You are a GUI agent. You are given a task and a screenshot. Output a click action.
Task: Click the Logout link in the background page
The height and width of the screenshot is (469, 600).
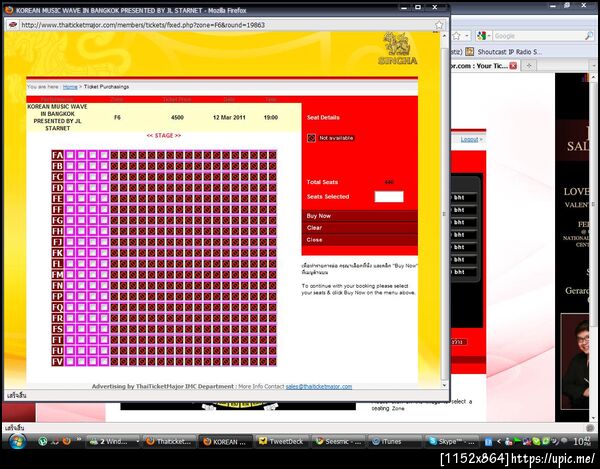click(x=469, y=139)
